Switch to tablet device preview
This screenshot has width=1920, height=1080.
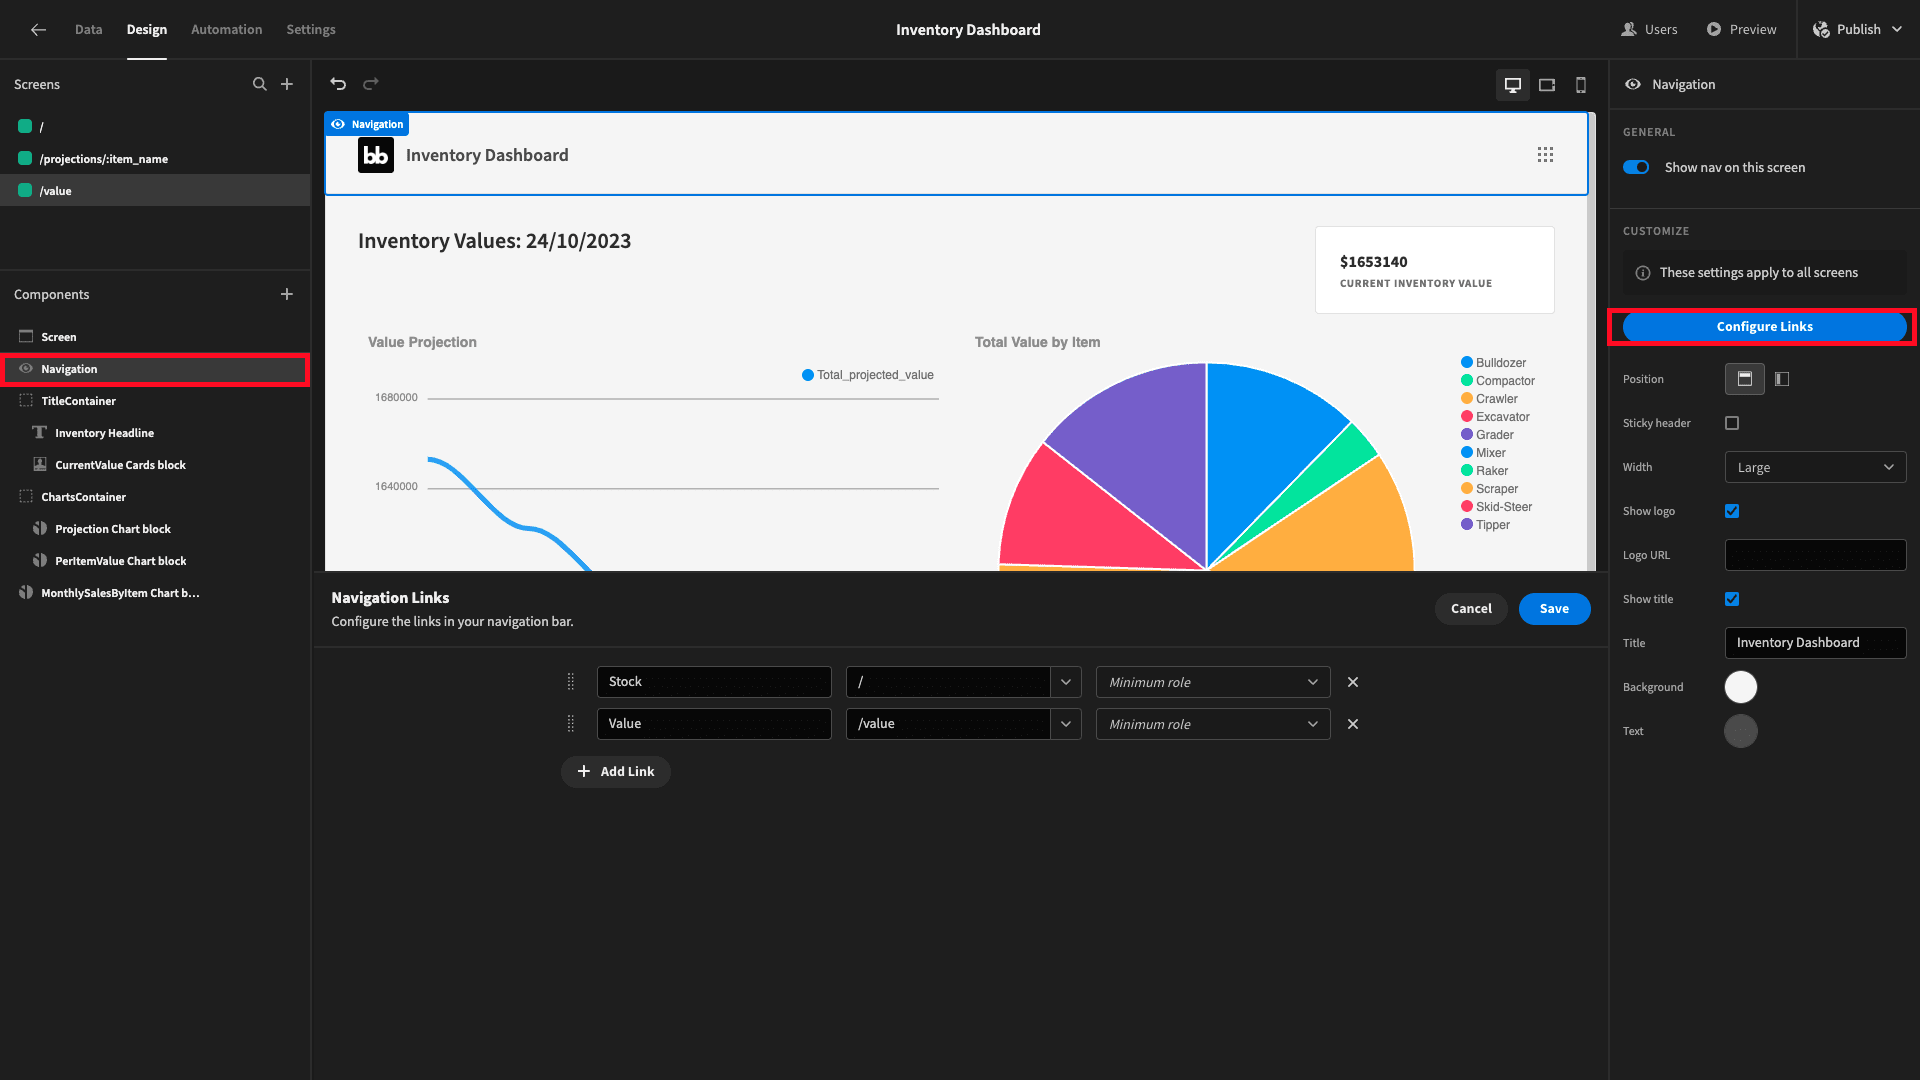click(1547, 85)
